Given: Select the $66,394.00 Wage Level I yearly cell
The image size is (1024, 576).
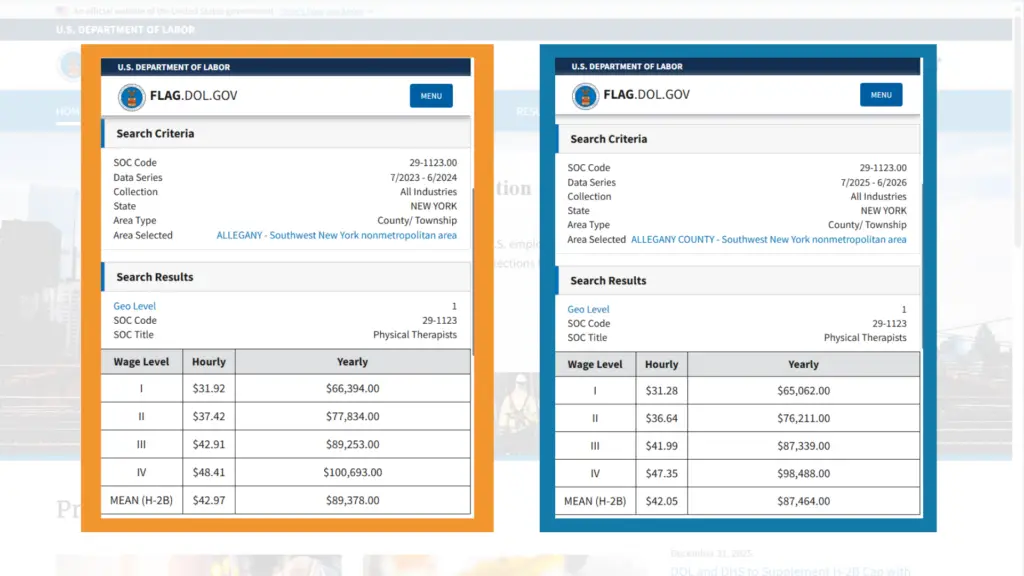Looking at the screenshot, I should pyautogui.click(x=352, y=388).
